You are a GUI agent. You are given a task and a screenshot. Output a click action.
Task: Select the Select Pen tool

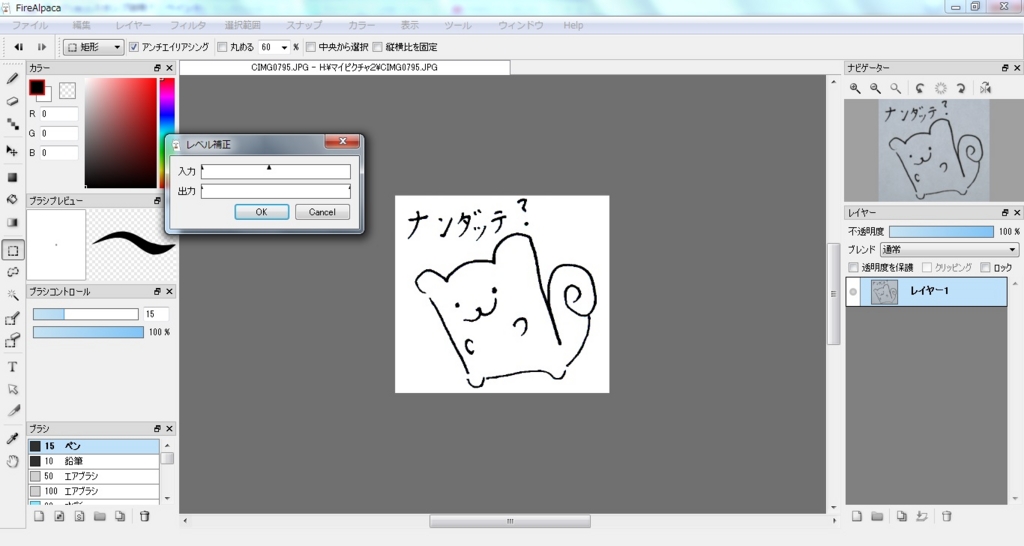click(x=12, y=319)
